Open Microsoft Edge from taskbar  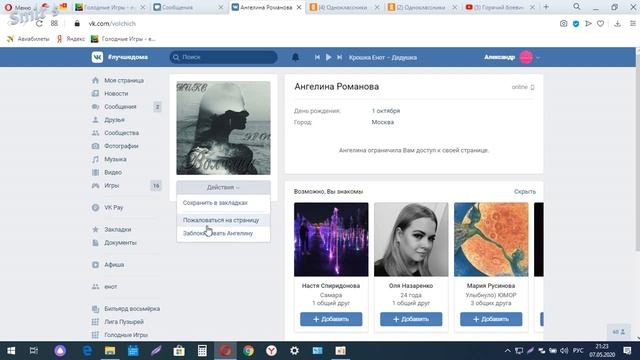(87, 351)
